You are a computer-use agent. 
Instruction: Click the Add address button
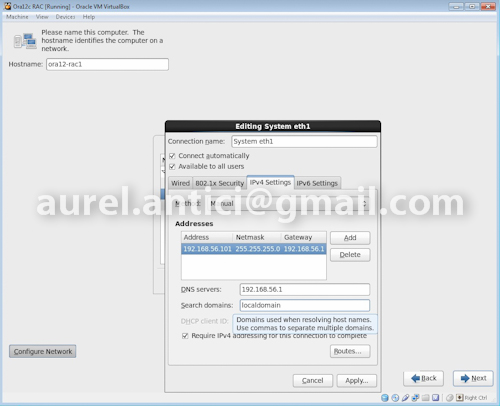[350, 238]
